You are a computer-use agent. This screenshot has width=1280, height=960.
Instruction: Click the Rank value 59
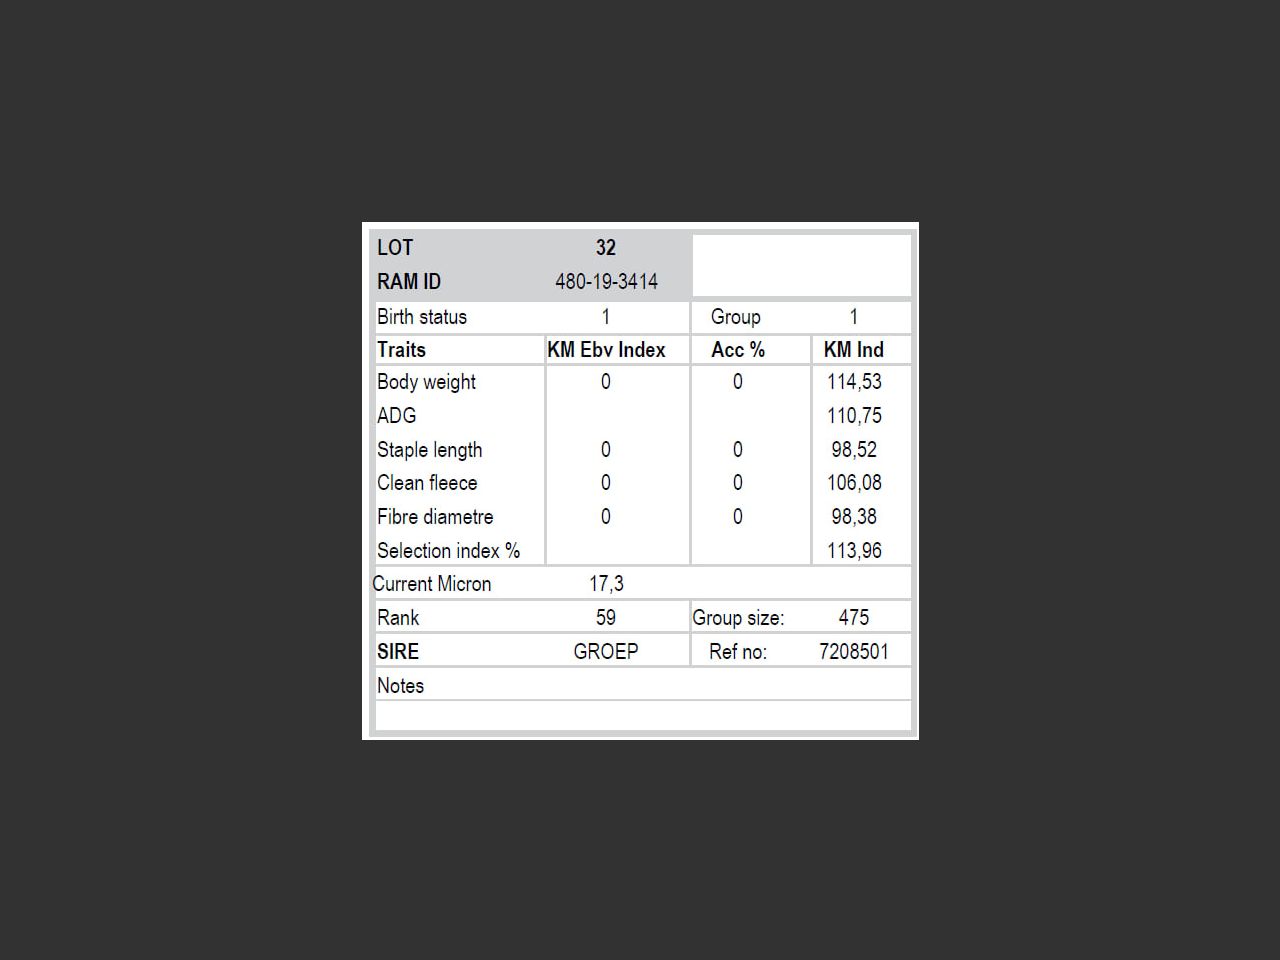click(x=606, y=618)
